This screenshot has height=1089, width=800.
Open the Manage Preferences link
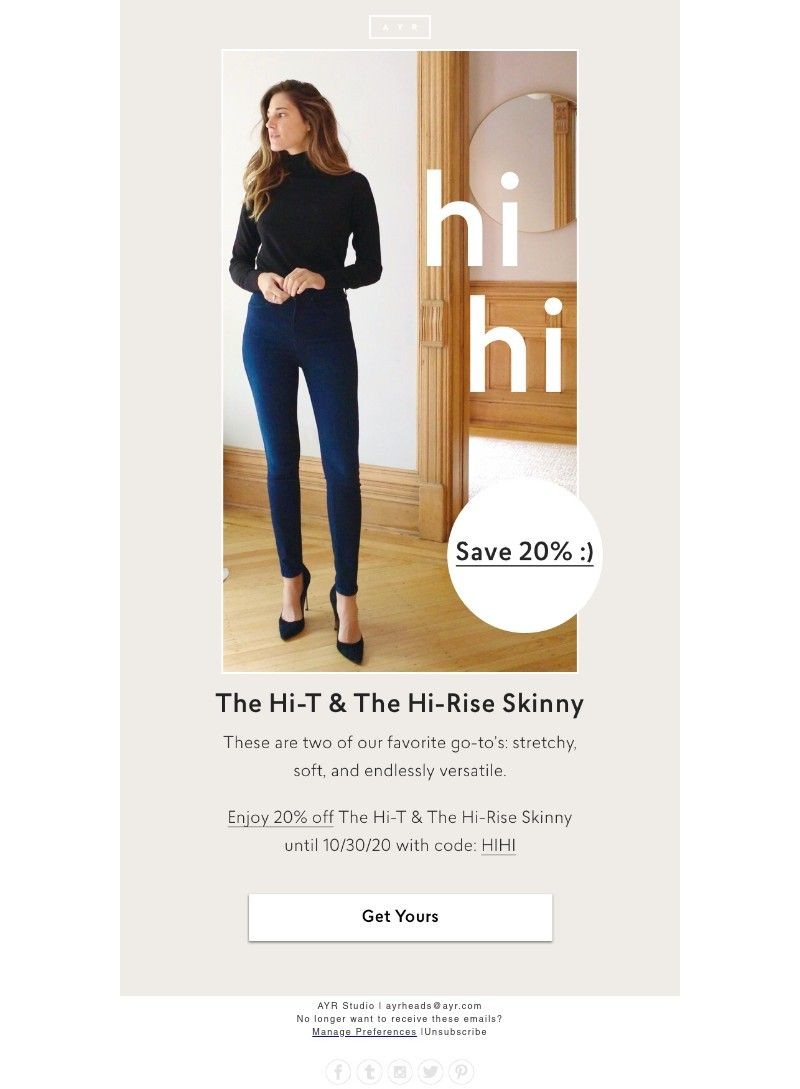364,1032
